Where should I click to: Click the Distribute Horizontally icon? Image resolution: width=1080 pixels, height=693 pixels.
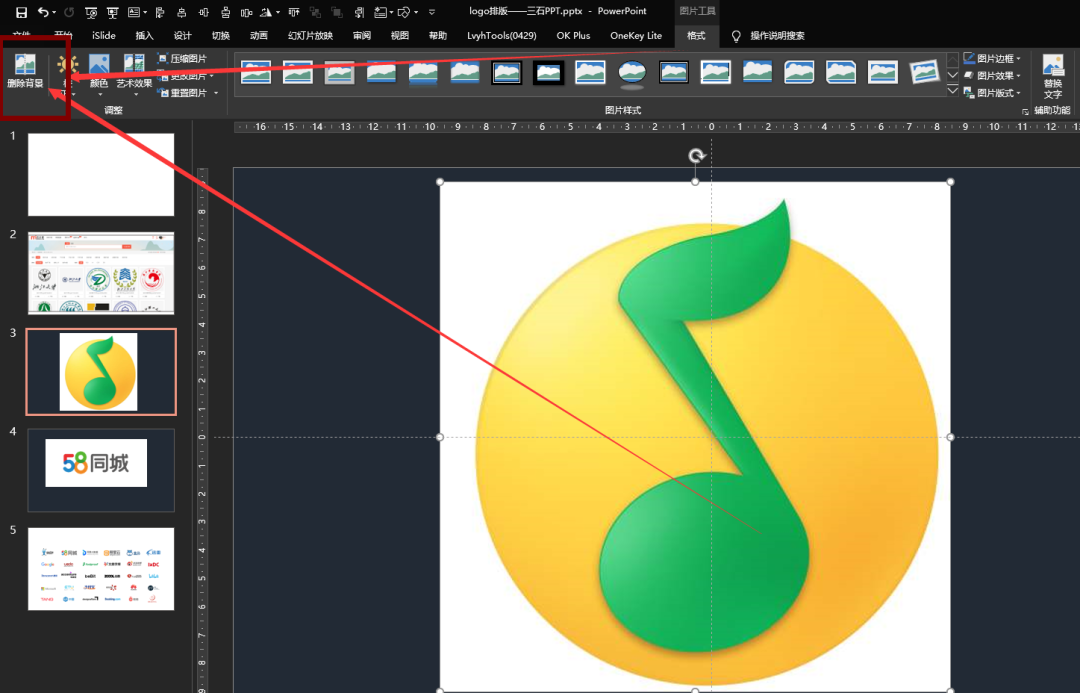coord(247,12)
